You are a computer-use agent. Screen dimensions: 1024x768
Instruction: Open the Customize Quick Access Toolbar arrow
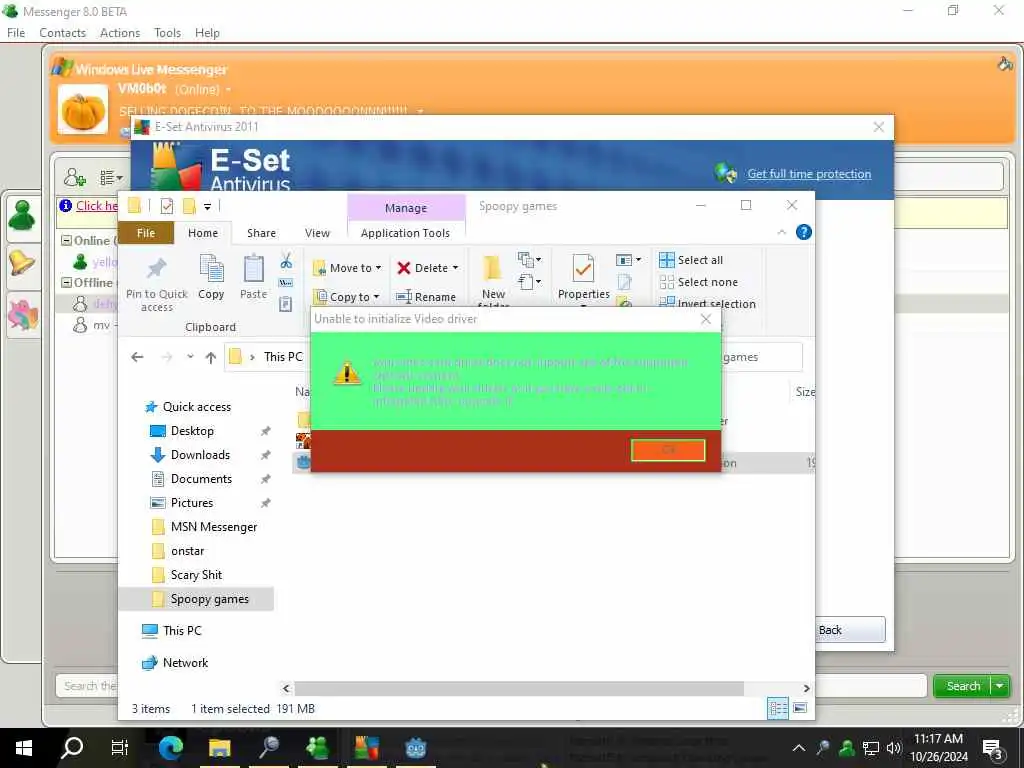pyautogui.click(x=207, y=207)
